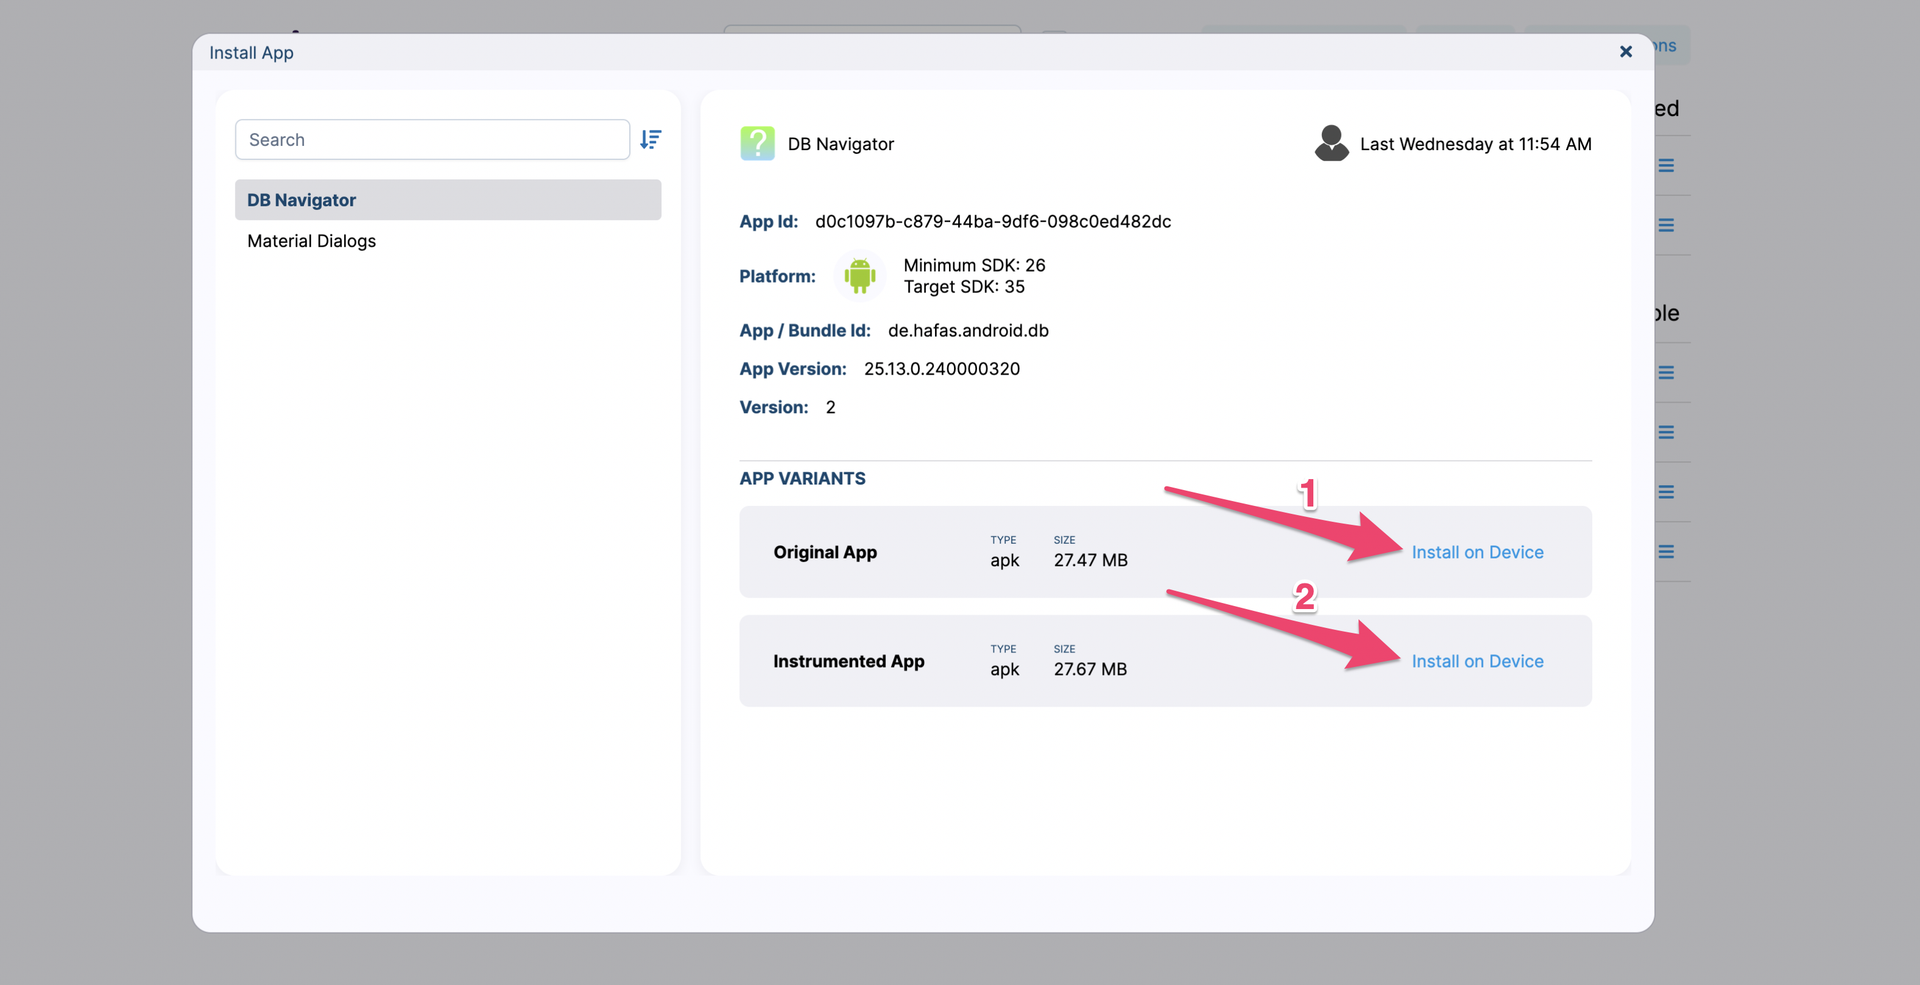Install the Instrumented App on device

[x=1477, y=661]
